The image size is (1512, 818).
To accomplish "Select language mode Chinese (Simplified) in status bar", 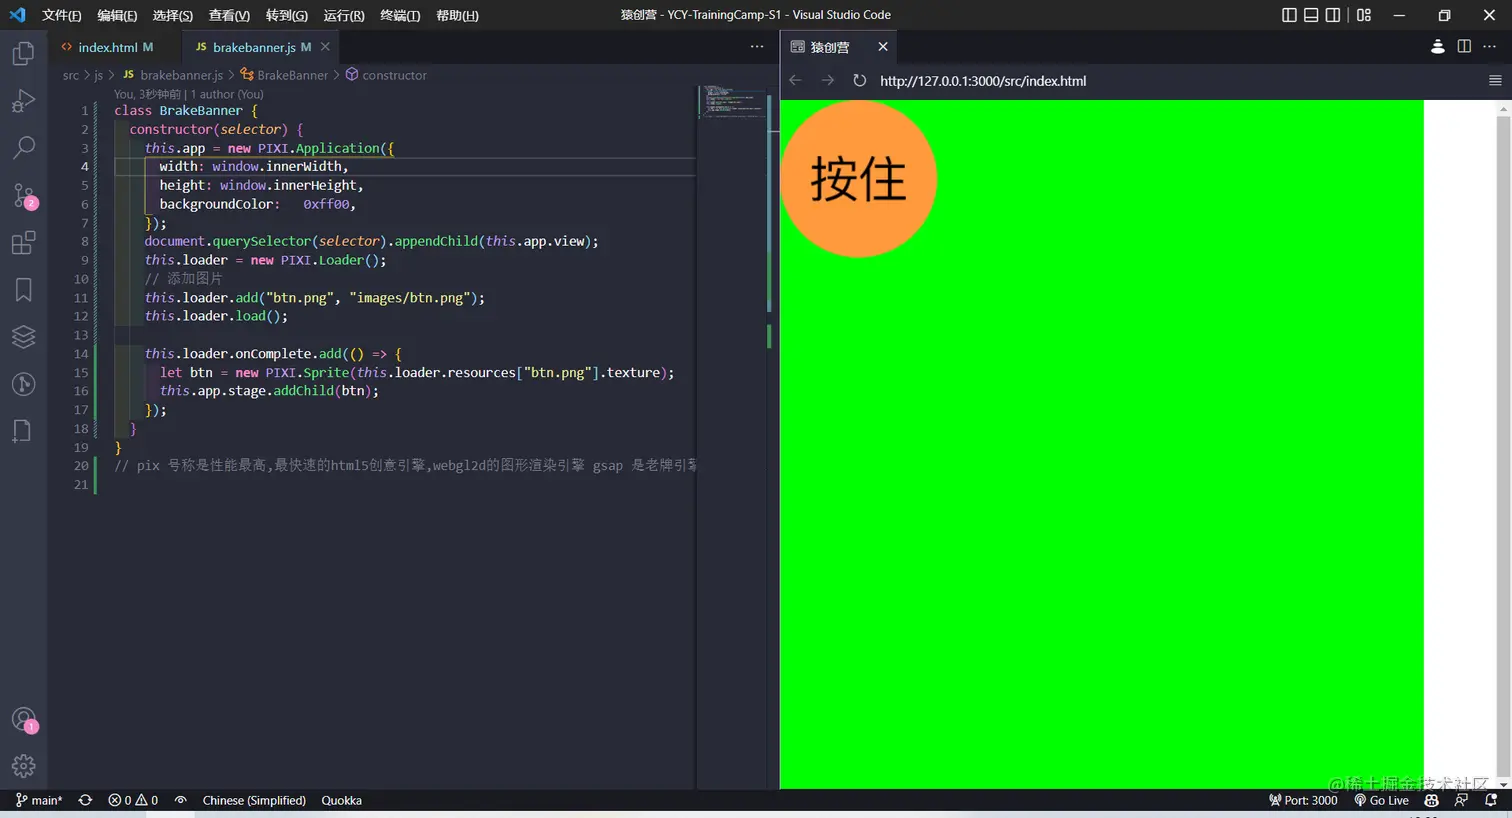I will [254, 800].
